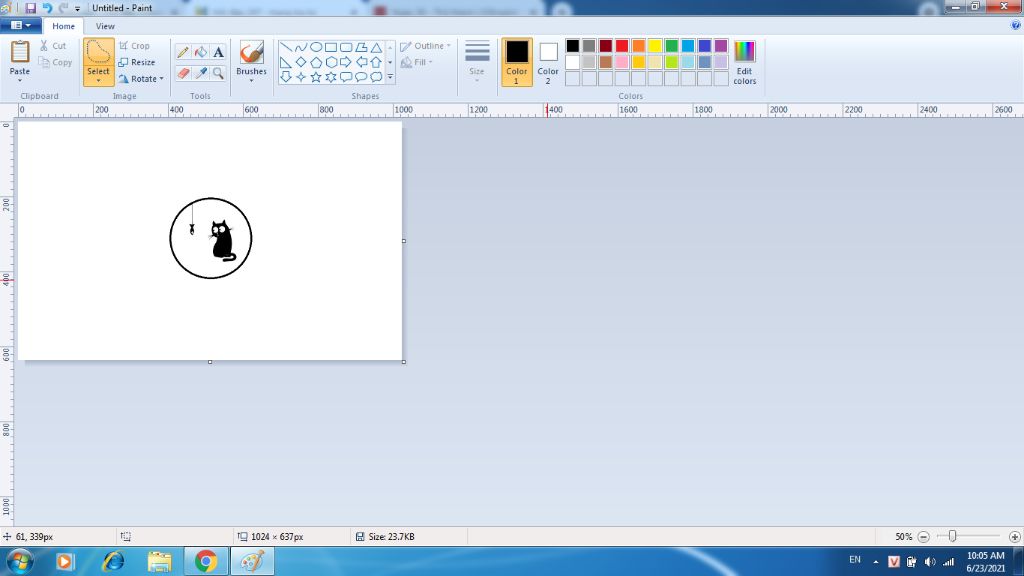Select the Eraser tool
1024x576 pixels.
pos(183,73)
